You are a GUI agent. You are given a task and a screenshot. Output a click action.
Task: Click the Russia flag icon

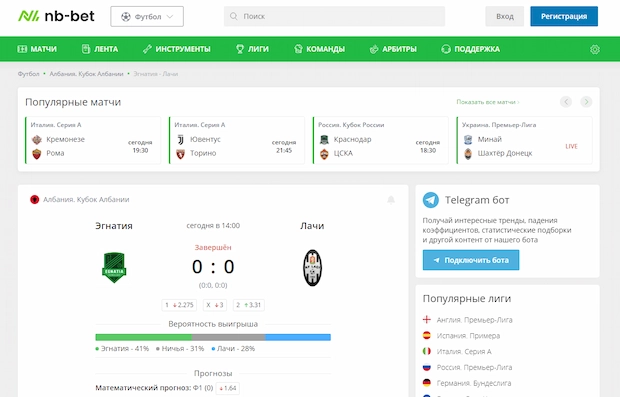click(427, 367)
